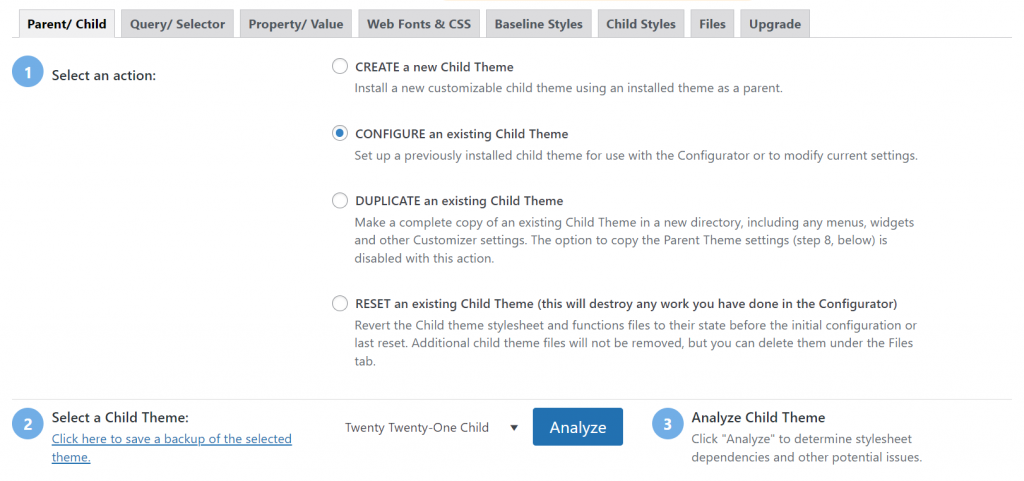Click the step 1 number badge
Viewport: 1024px width, 481px height.
pyautogui.click(x=28, y=74)
